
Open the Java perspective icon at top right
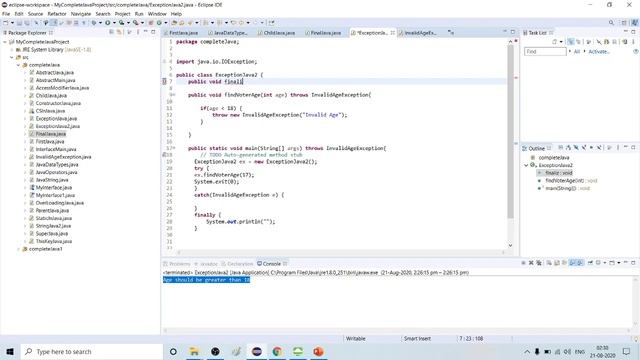635,23
